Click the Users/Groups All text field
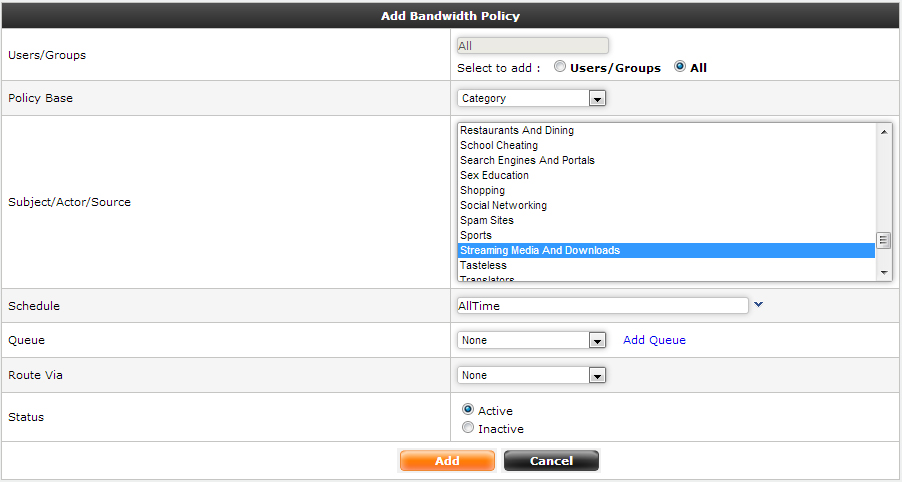This screenshot has width=902, height=482. (x=533, y=46)
